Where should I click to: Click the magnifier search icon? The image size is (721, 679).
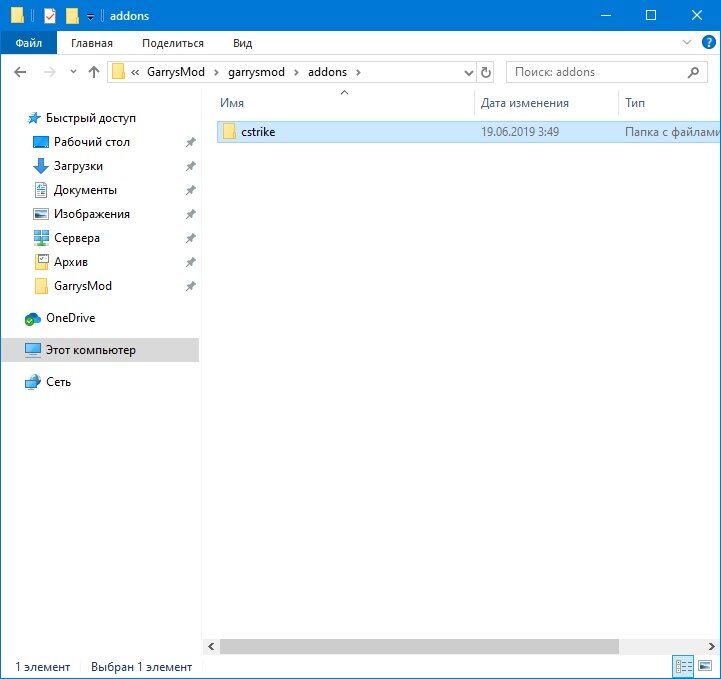[x=693, y=72]
